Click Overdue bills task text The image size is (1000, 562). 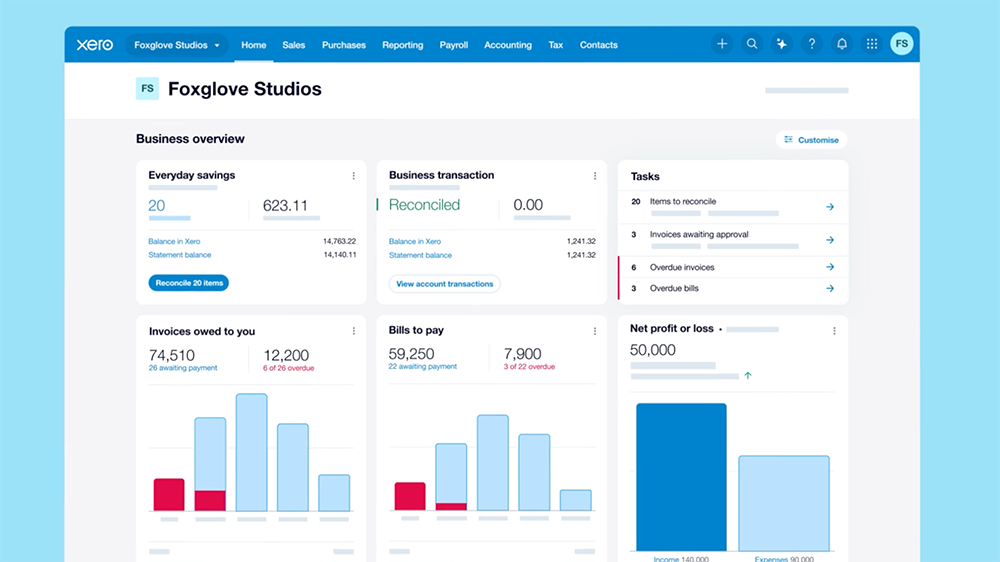click(x=673, y=288)
